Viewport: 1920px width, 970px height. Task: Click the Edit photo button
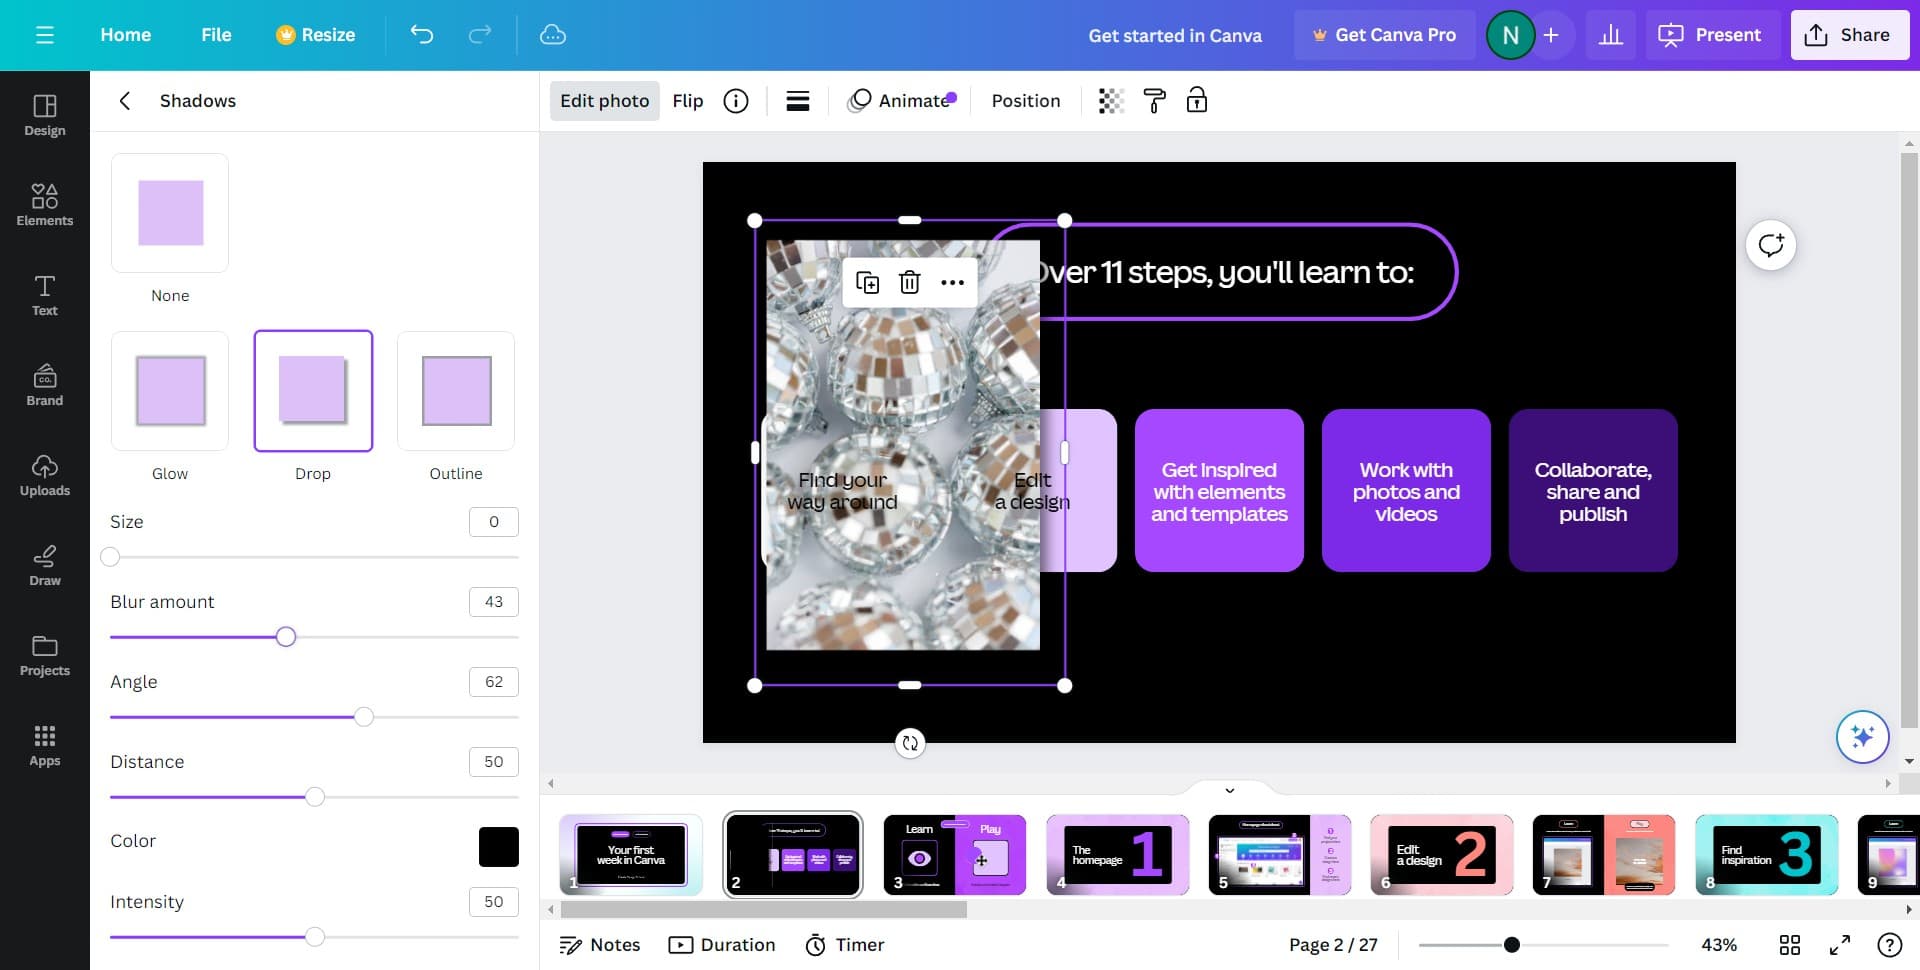tap(604, 101)
